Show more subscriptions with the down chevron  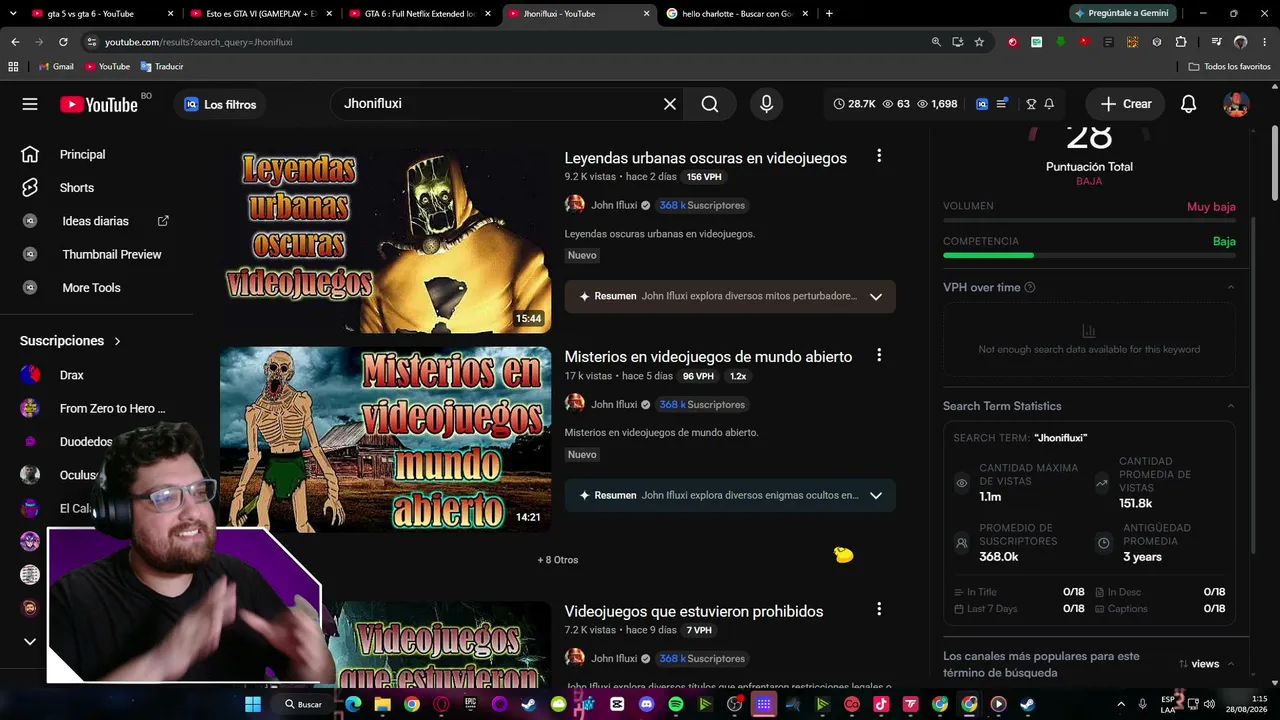pyautogui.click(x=30, y=641)
